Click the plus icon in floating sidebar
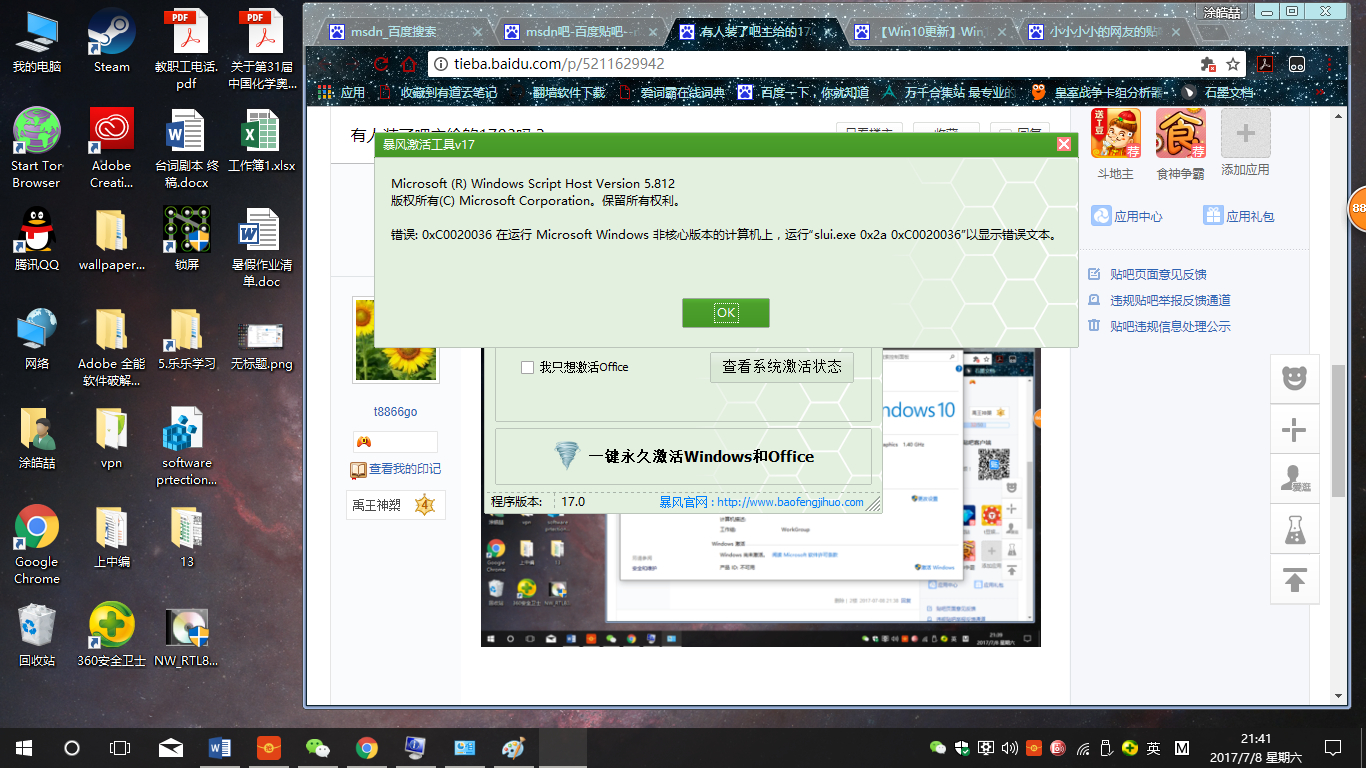Viewport: 1366px width, 768px height. (x=1295, y=430)
